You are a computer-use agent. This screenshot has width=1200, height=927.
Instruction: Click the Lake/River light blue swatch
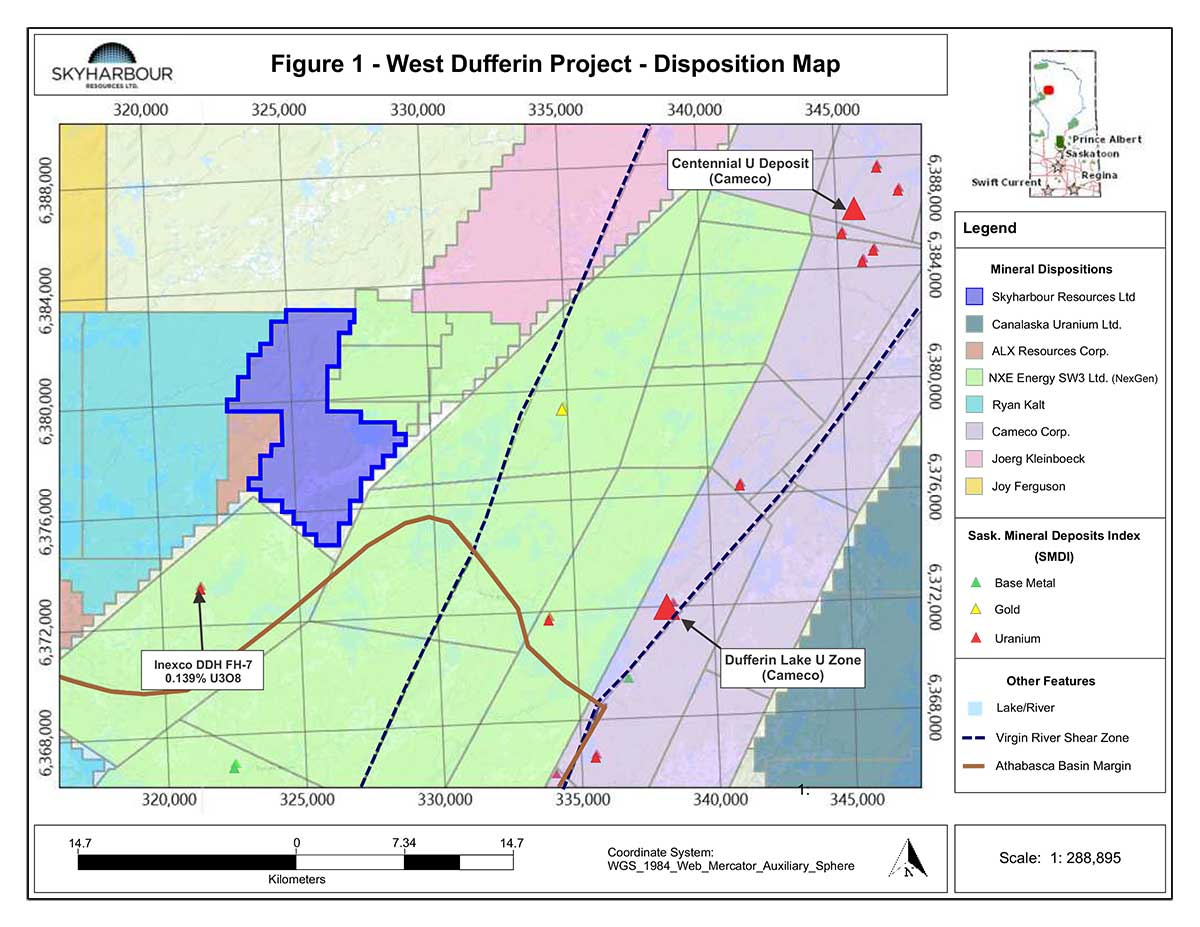click(x=975, y=709)
